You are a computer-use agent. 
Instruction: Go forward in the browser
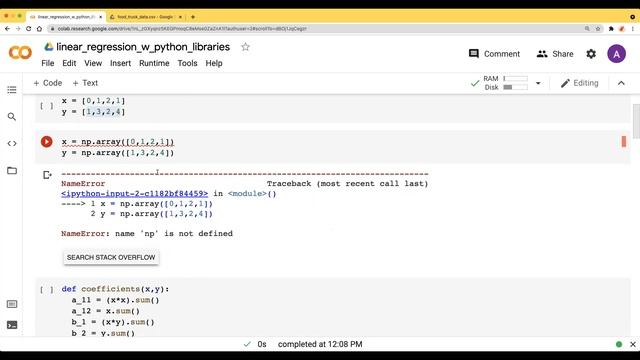pyautogui.click(x=18, y=29)
